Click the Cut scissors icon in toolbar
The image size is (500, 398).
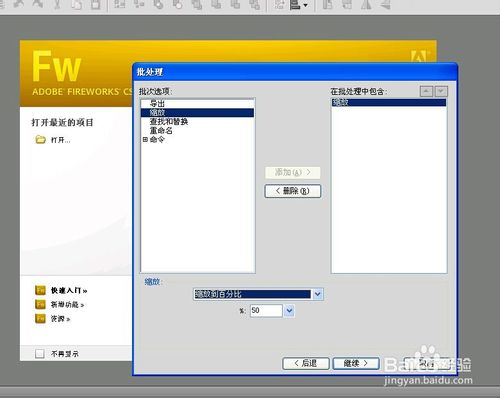(x=57, y=4)
